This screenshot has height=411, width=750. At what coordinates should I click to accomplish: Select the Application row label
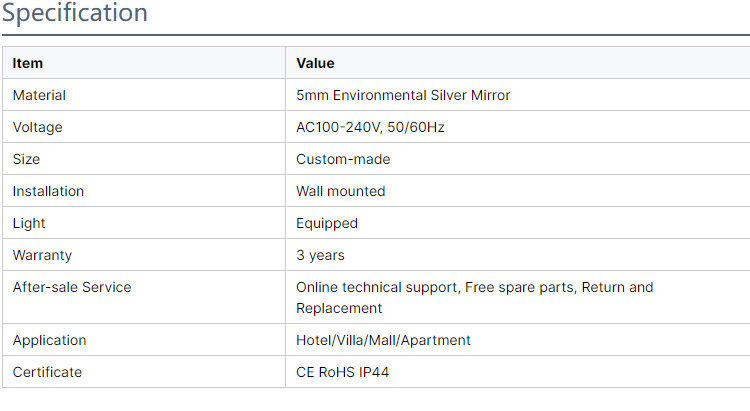[49, 340]
